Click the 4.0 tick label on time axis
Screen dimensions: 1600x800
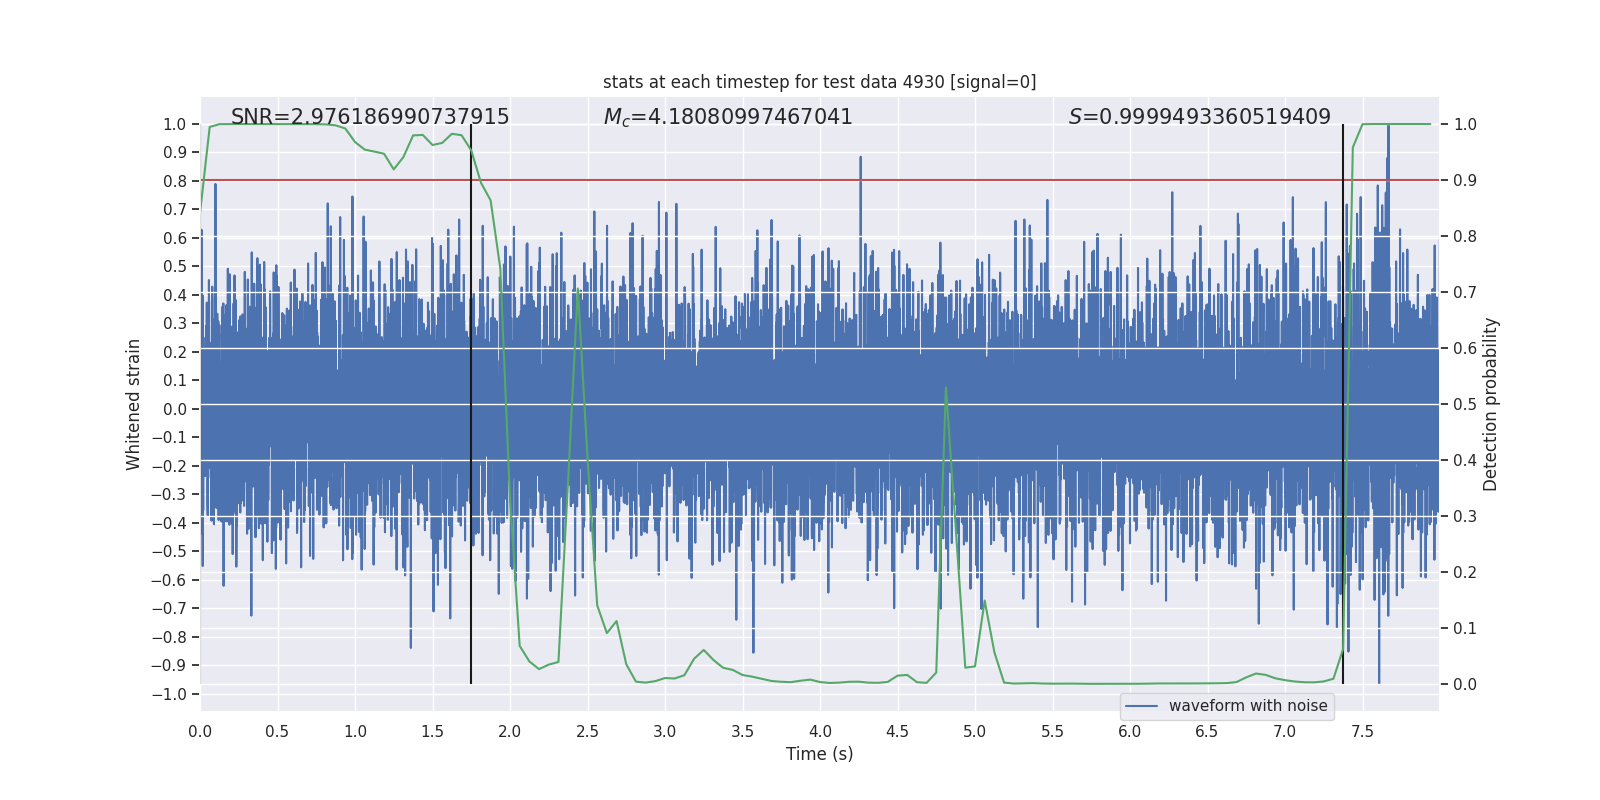(819, 732)
